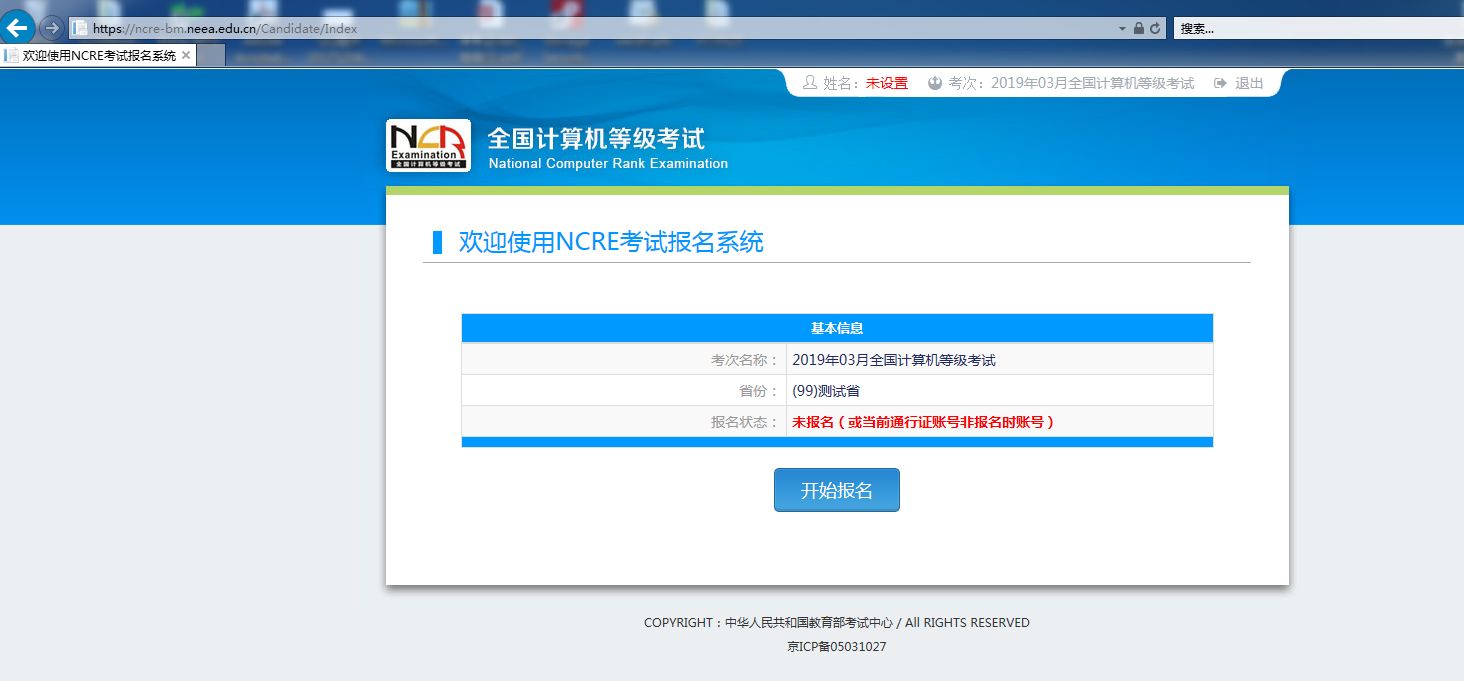Open a new tab via the blank tab button
Viewport: 1464px width, 681px height.
(210, 56)
